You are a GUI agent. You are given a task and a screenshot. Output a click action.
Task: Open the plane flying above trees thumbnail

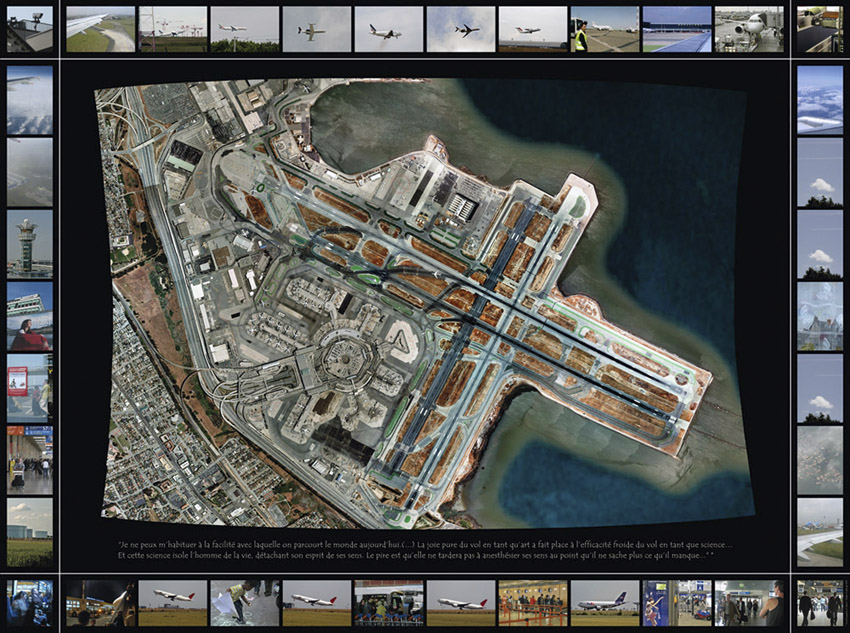(x=244, y=29)
